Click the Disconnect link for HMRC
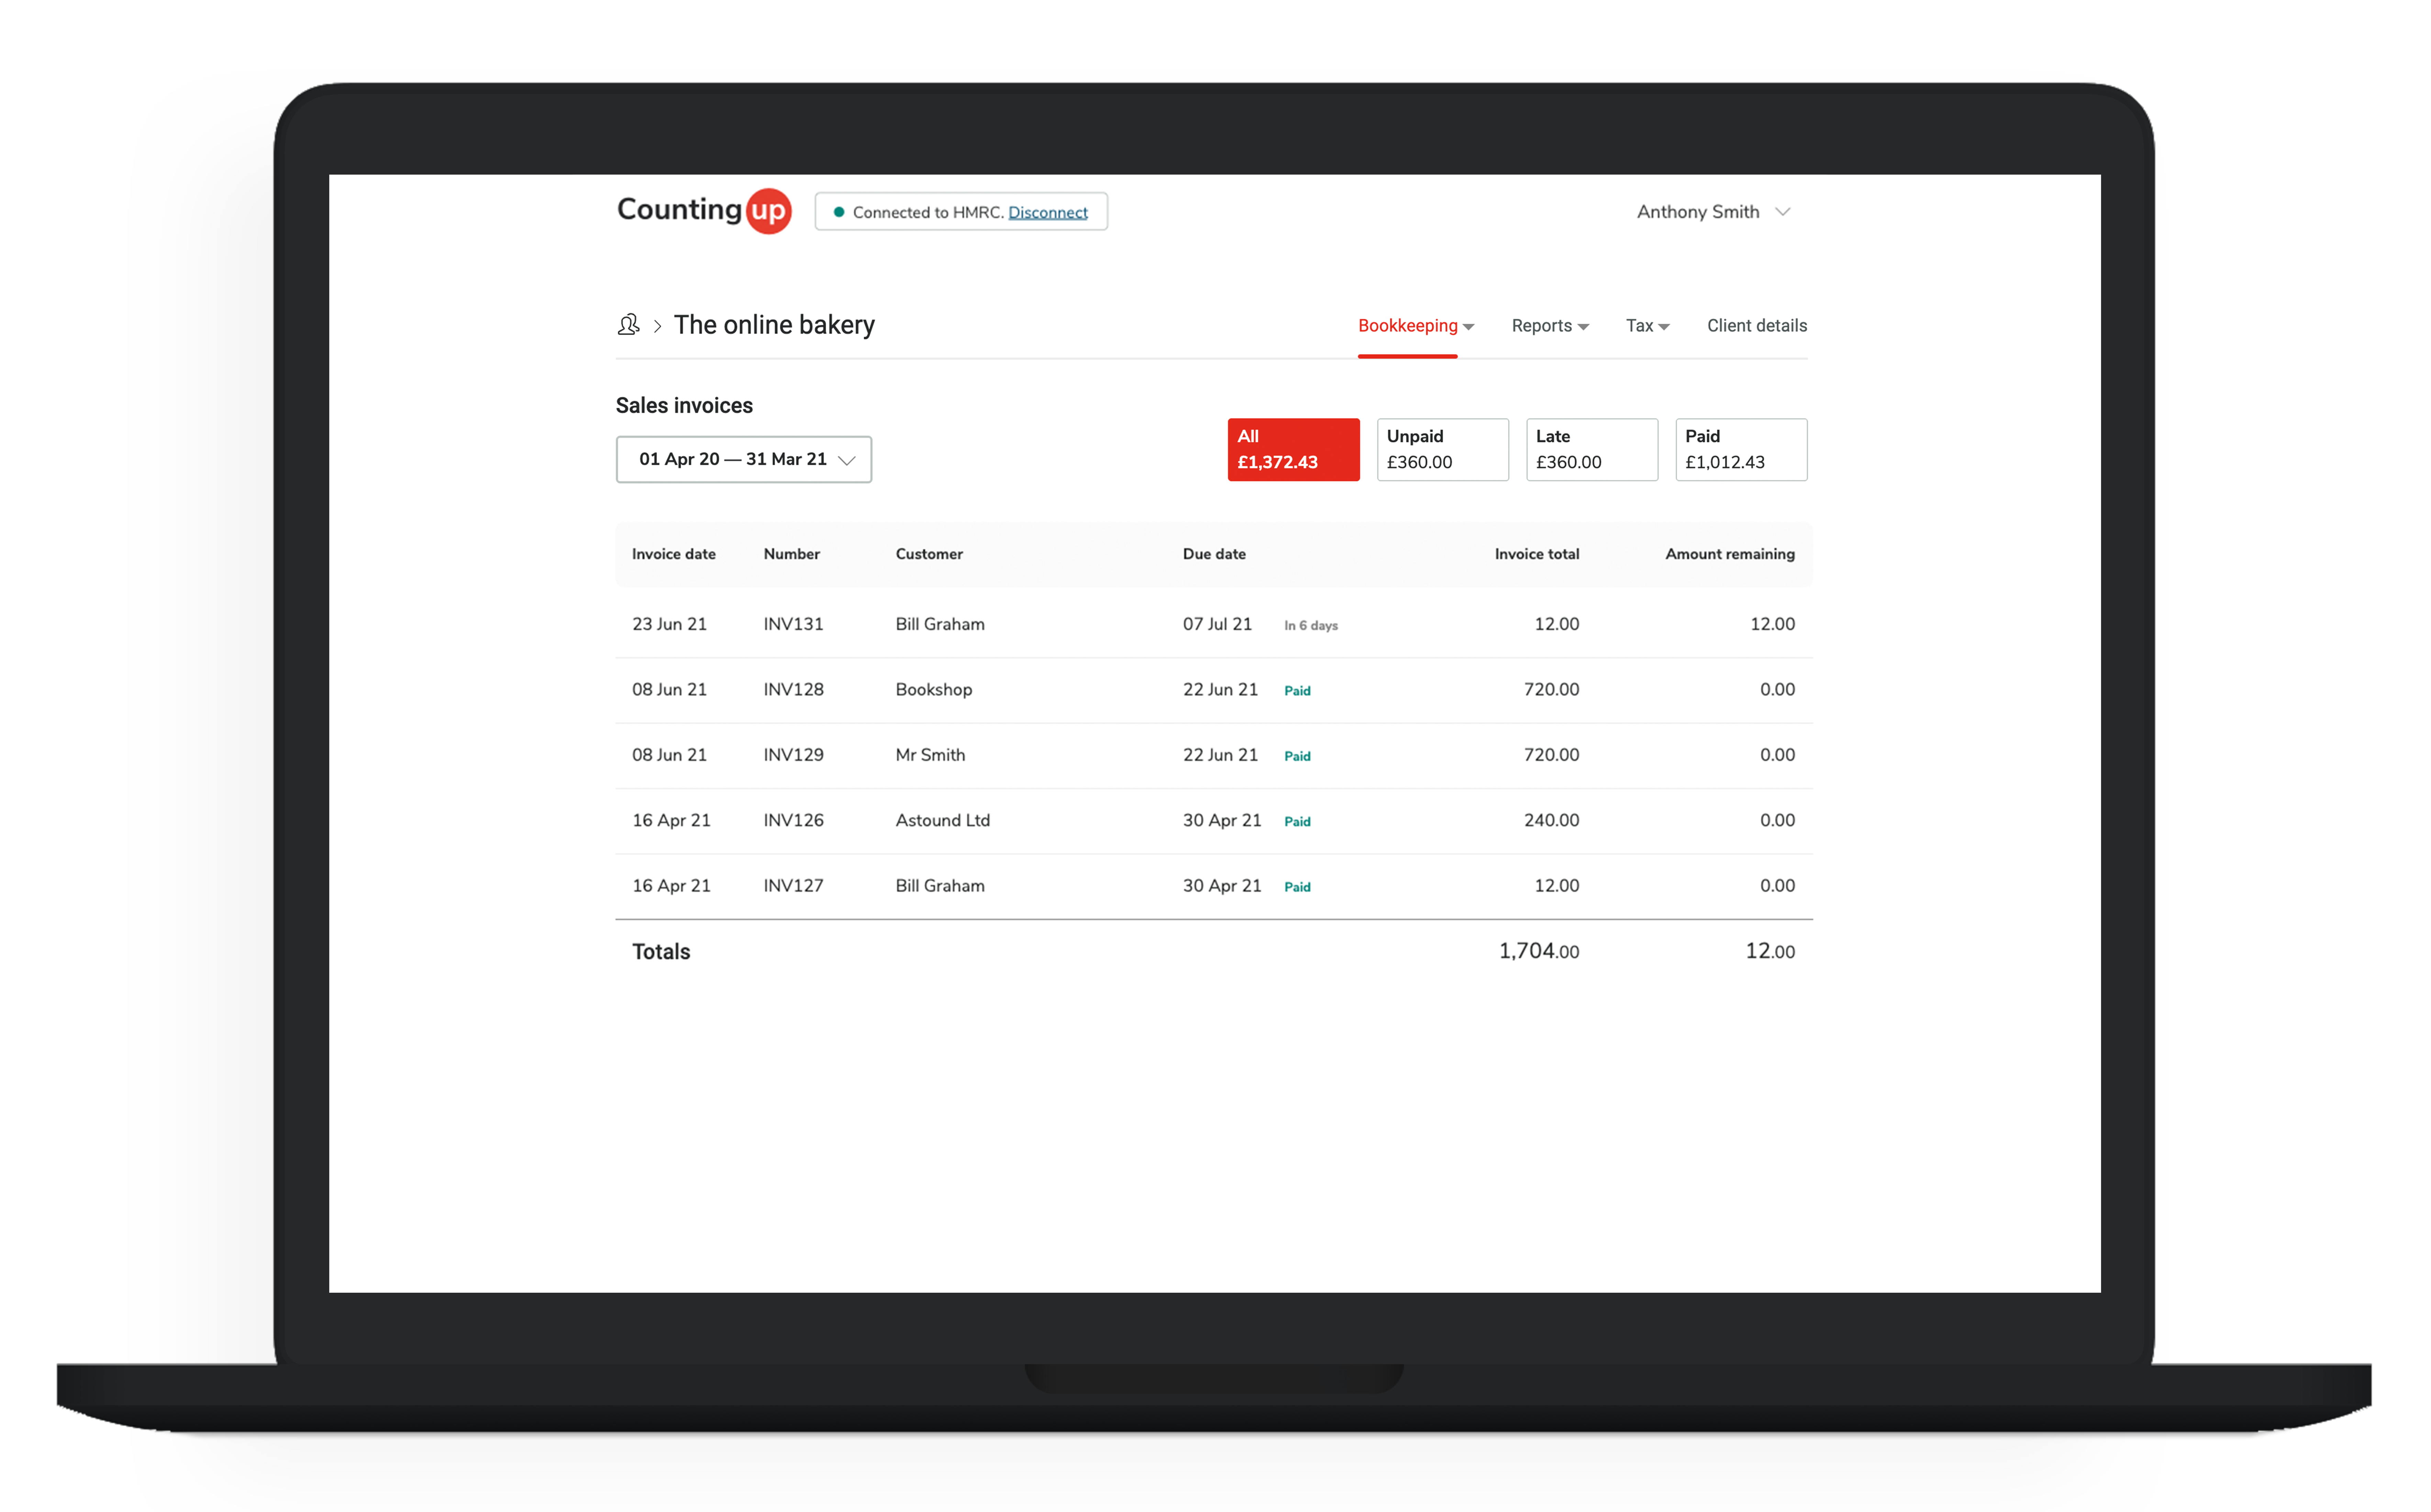This screenshot has height=1512, width=2431. point(1047,212)
